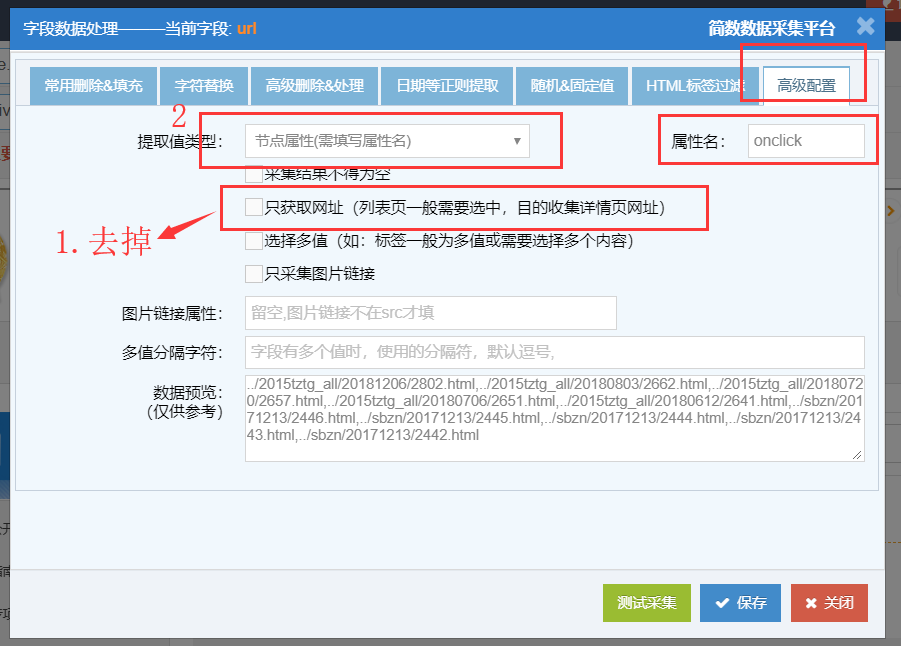Grab the preview textarea resize handle
Screen dimensions: 901x646
point(857,455)
